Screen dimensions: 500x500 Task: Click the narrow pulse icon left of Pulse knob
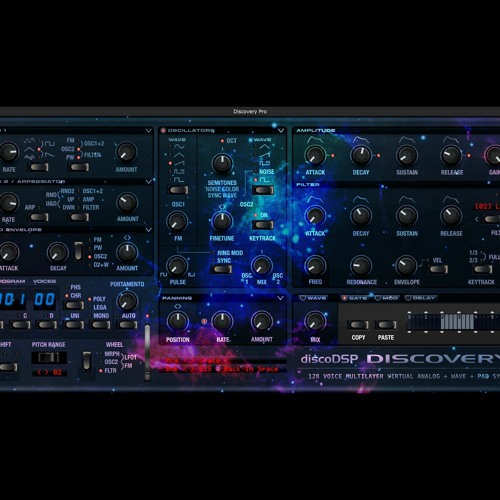163,275
